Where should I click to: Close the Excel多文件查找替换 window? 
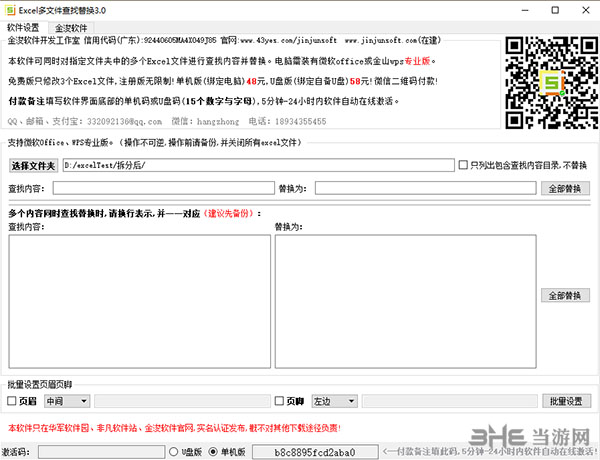click(x=586, y=10)
